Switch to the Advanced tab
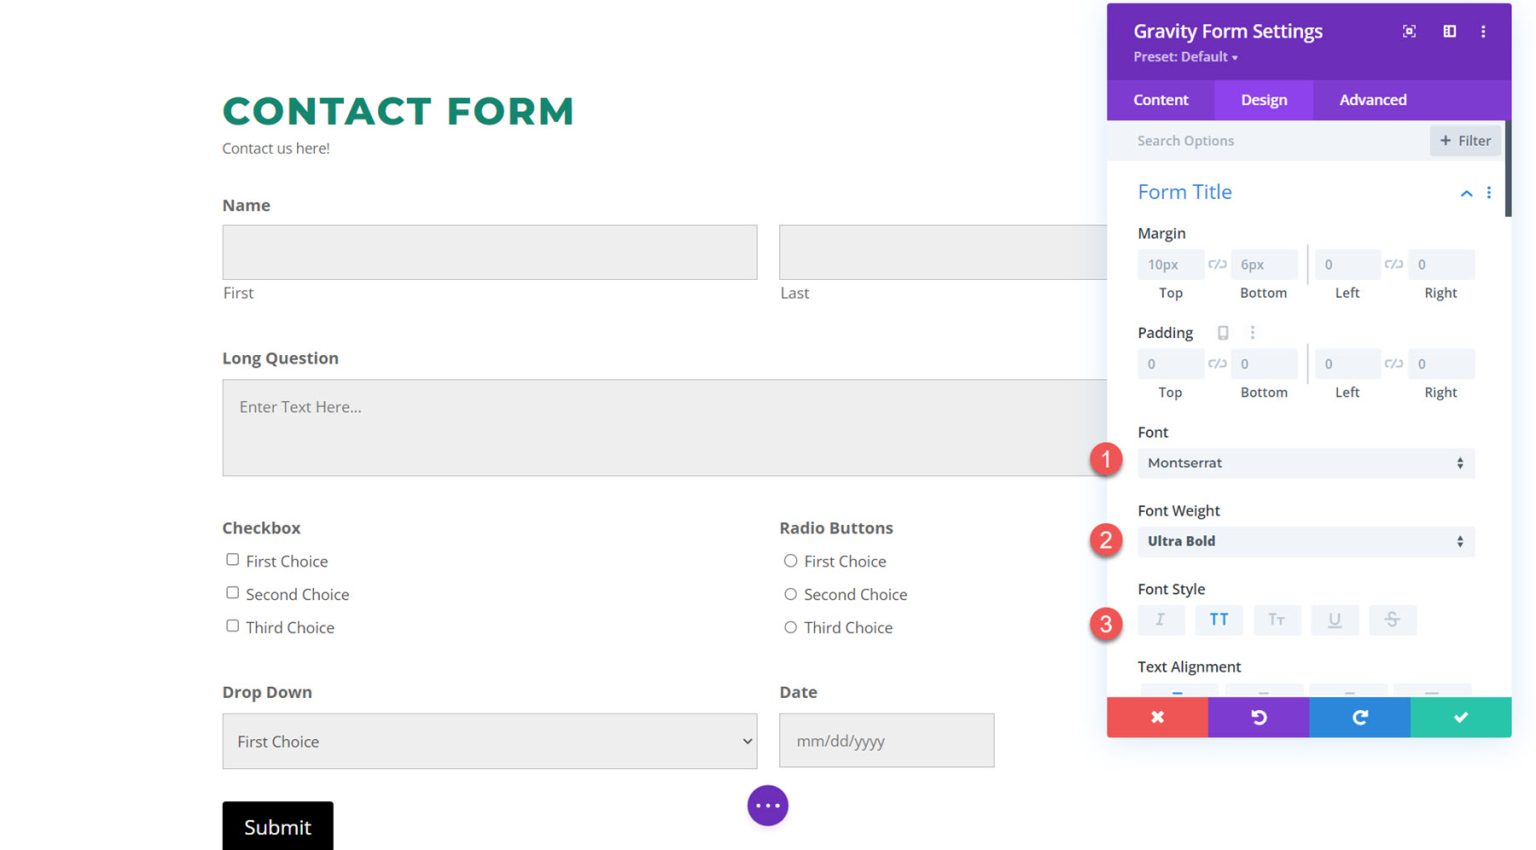The height and width of the screenshot is (850, 1536). [x=1372, y=100]
